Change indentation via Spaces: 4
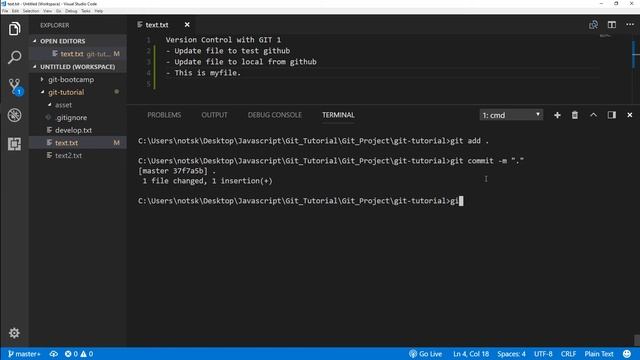 click(x=511, y=354)
